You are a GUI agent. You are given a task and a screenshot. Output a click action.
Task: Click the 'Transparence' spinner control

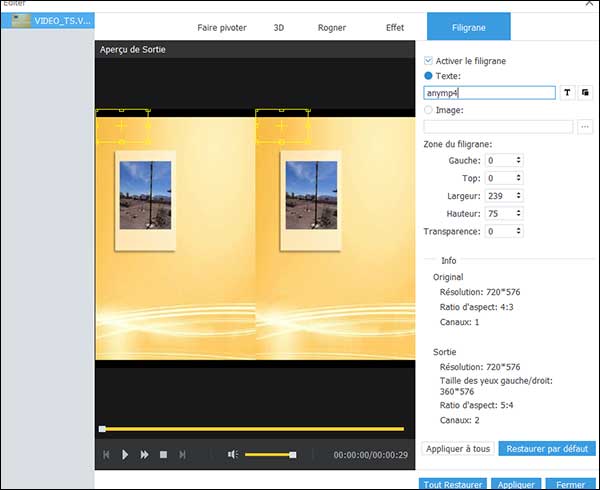coord(518,231)
